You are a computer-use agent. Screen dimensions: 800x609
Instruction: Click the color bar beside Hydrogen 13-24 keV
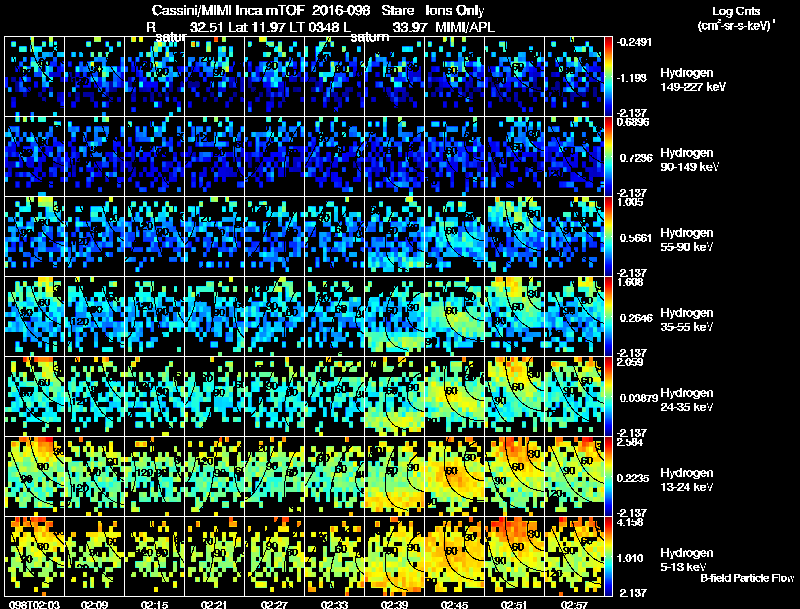click(x=608, y=477)
